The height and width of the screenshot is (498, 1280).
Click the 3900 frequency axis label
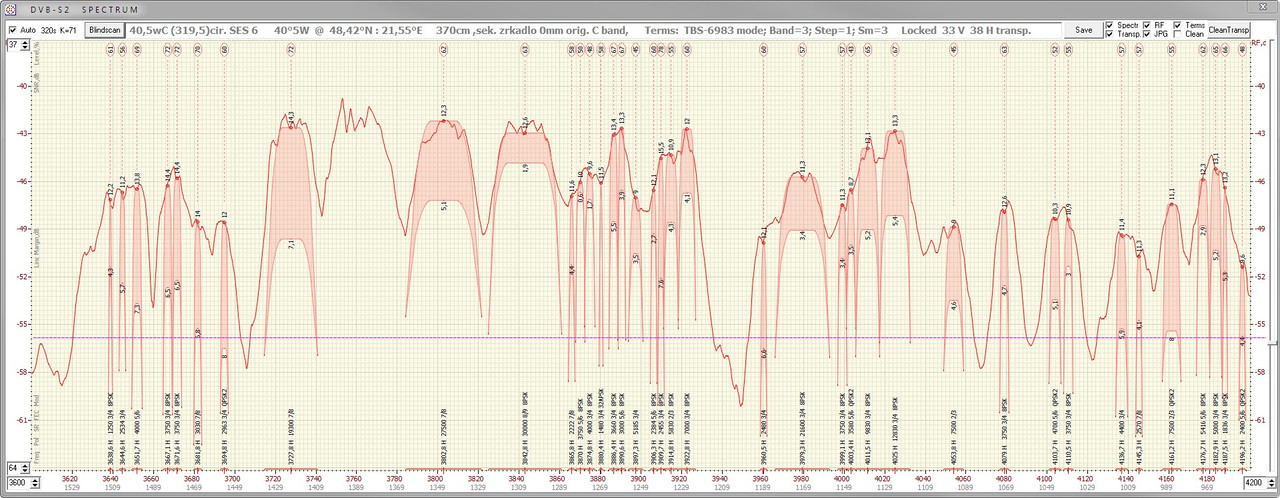pos(638,478)
